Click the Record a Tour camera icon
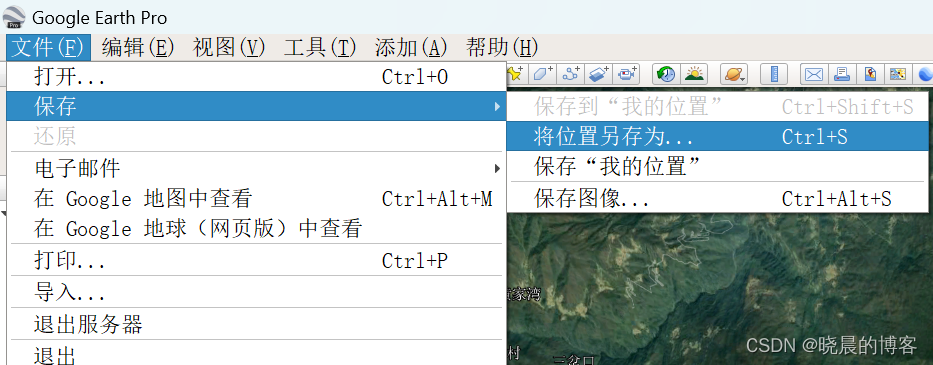The image size is (933, 365). [x=626, y=74]
